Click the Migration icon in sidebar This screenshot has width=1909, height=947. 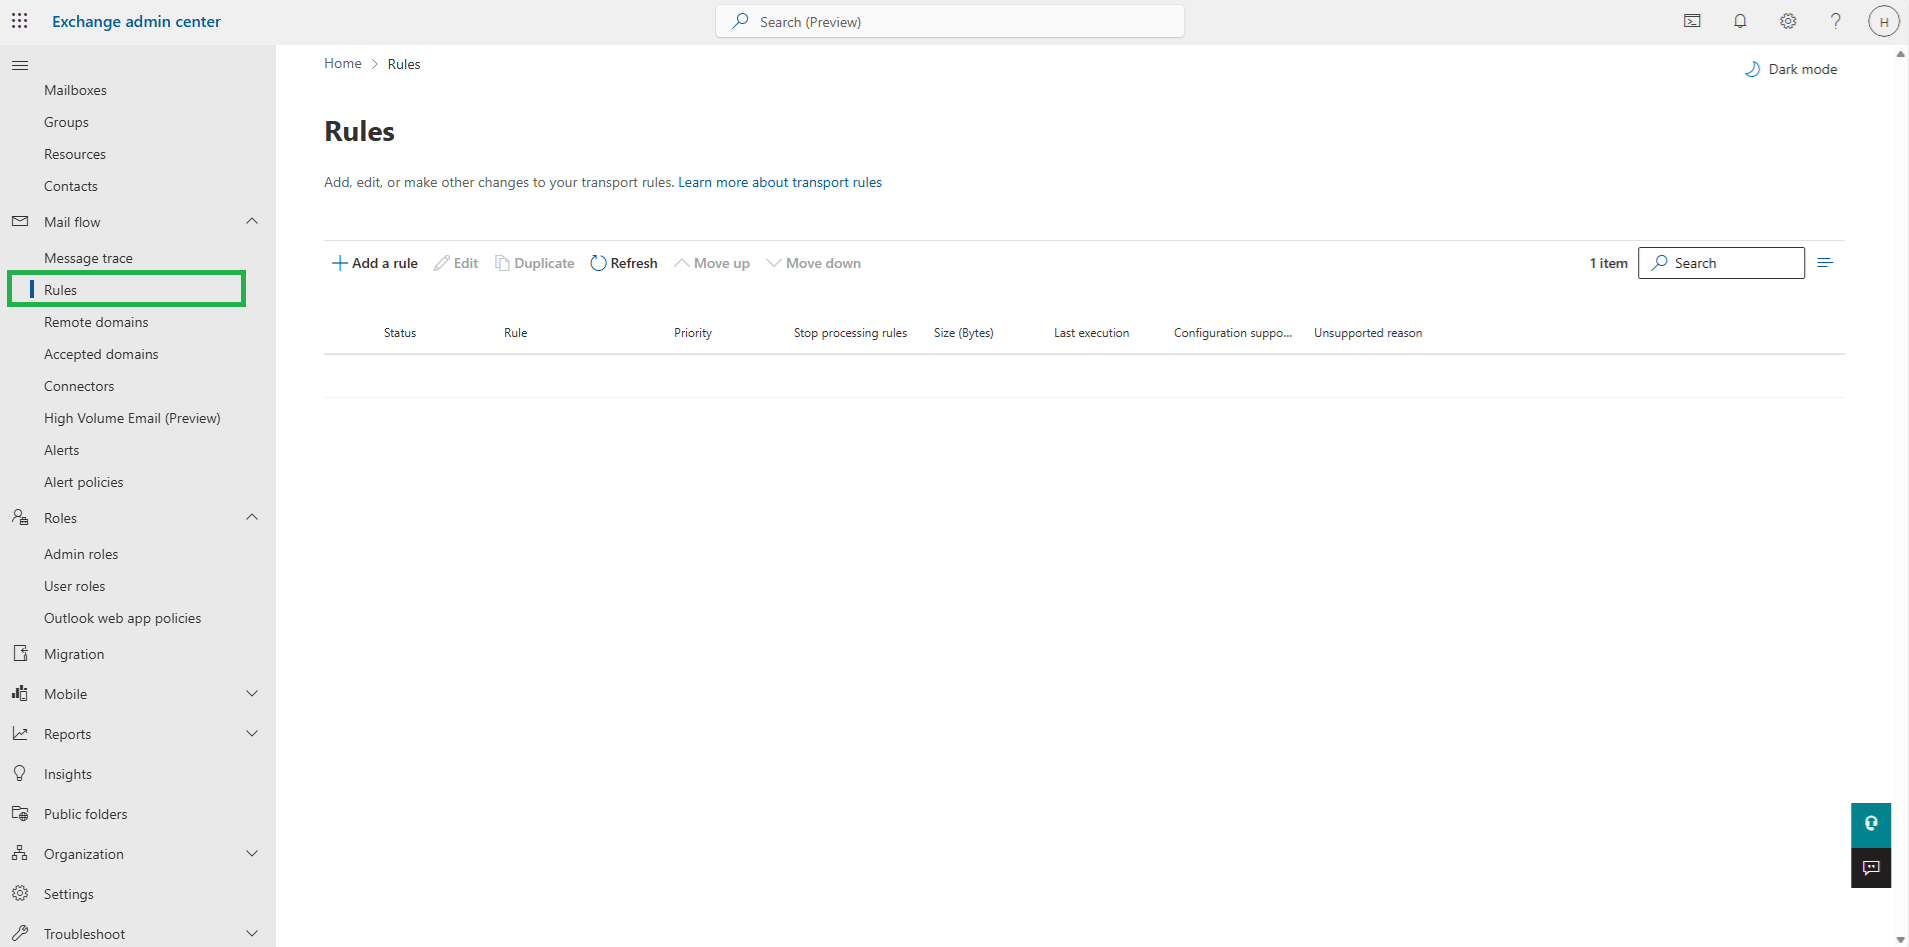[x=20, y=653]
